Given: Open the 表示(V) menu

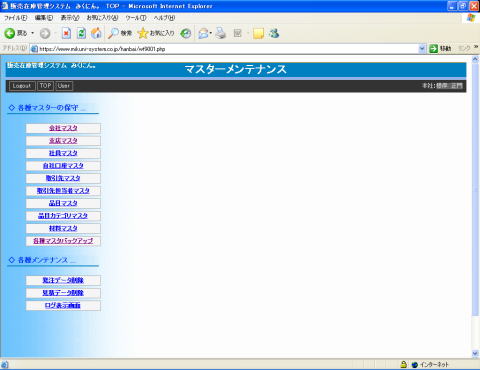Looking at the screenshot, I should coord(70,18).
